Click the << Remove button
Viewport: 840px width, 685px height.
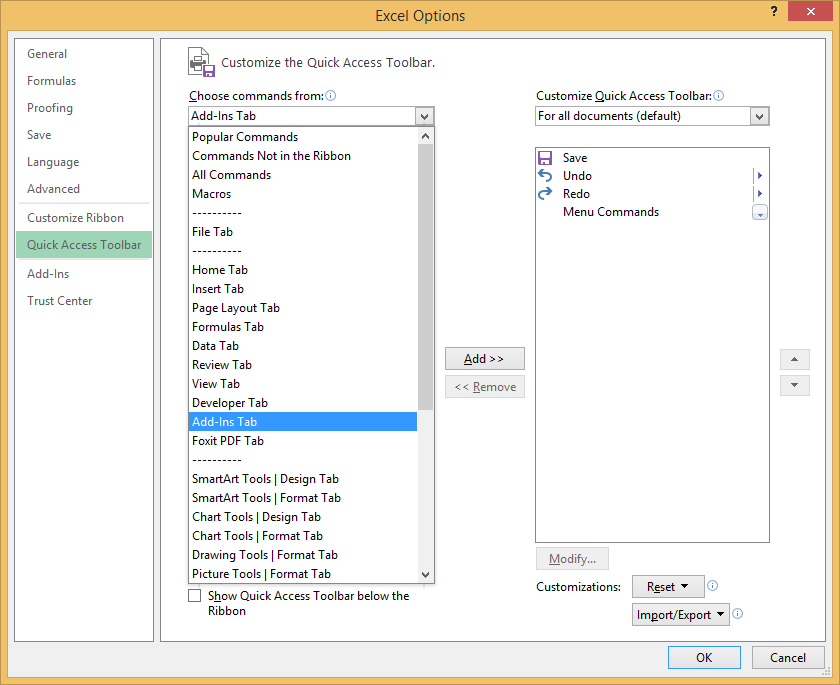[485, 387]
